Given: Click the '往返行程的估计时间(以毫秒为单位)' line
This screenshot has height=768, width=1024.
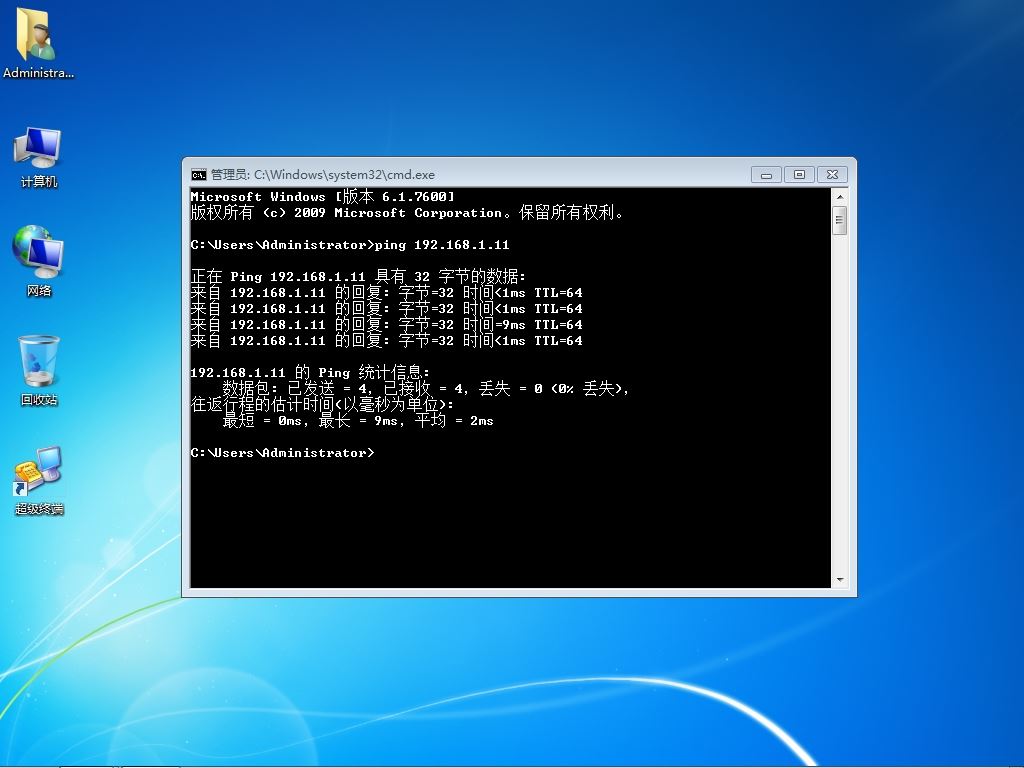Looking at the screenshot, I should pos(323,405).
